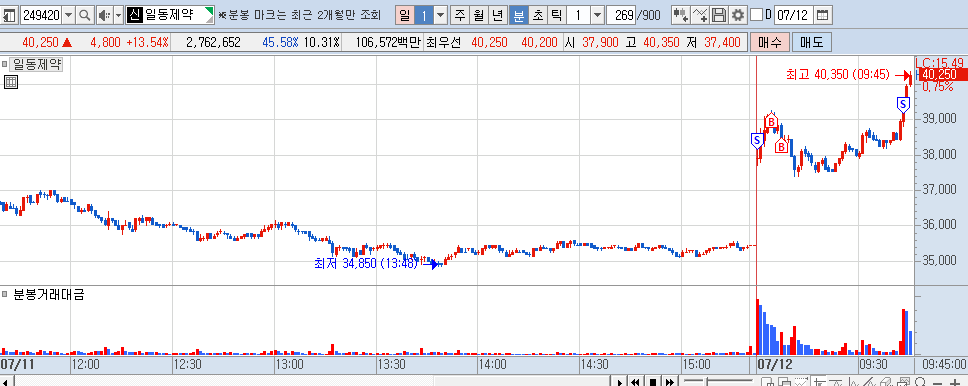The width and height of the screenshot is (968, 386).
Task: Click the data table icon under 일동제약
Action: pyautogui.click(x=10, y=82)
